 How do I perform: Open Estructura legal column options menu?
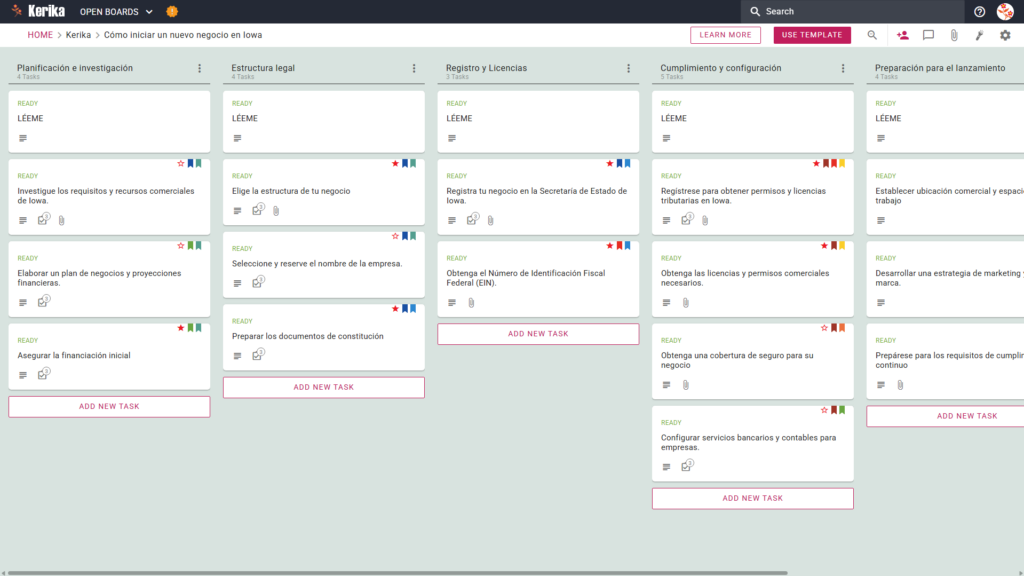tap(414, 68)
